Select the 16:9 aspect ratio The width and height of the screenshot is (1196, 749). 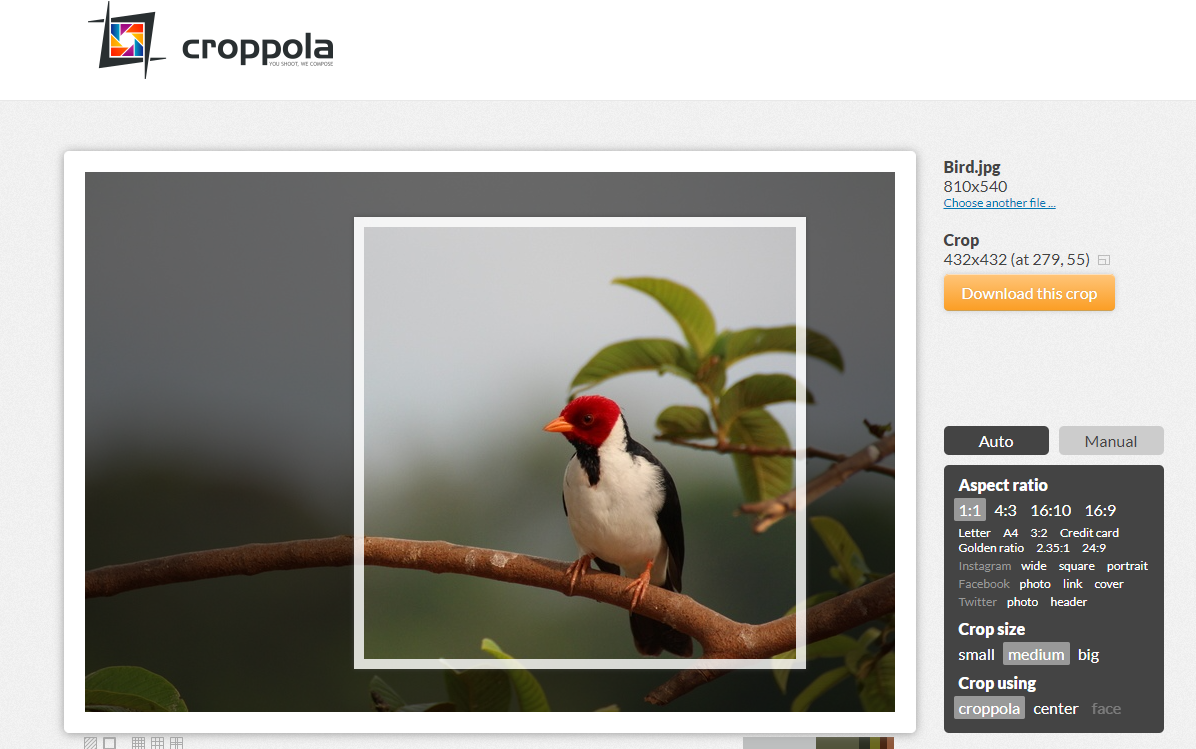pyautogui.click(x=1100, y=510)
